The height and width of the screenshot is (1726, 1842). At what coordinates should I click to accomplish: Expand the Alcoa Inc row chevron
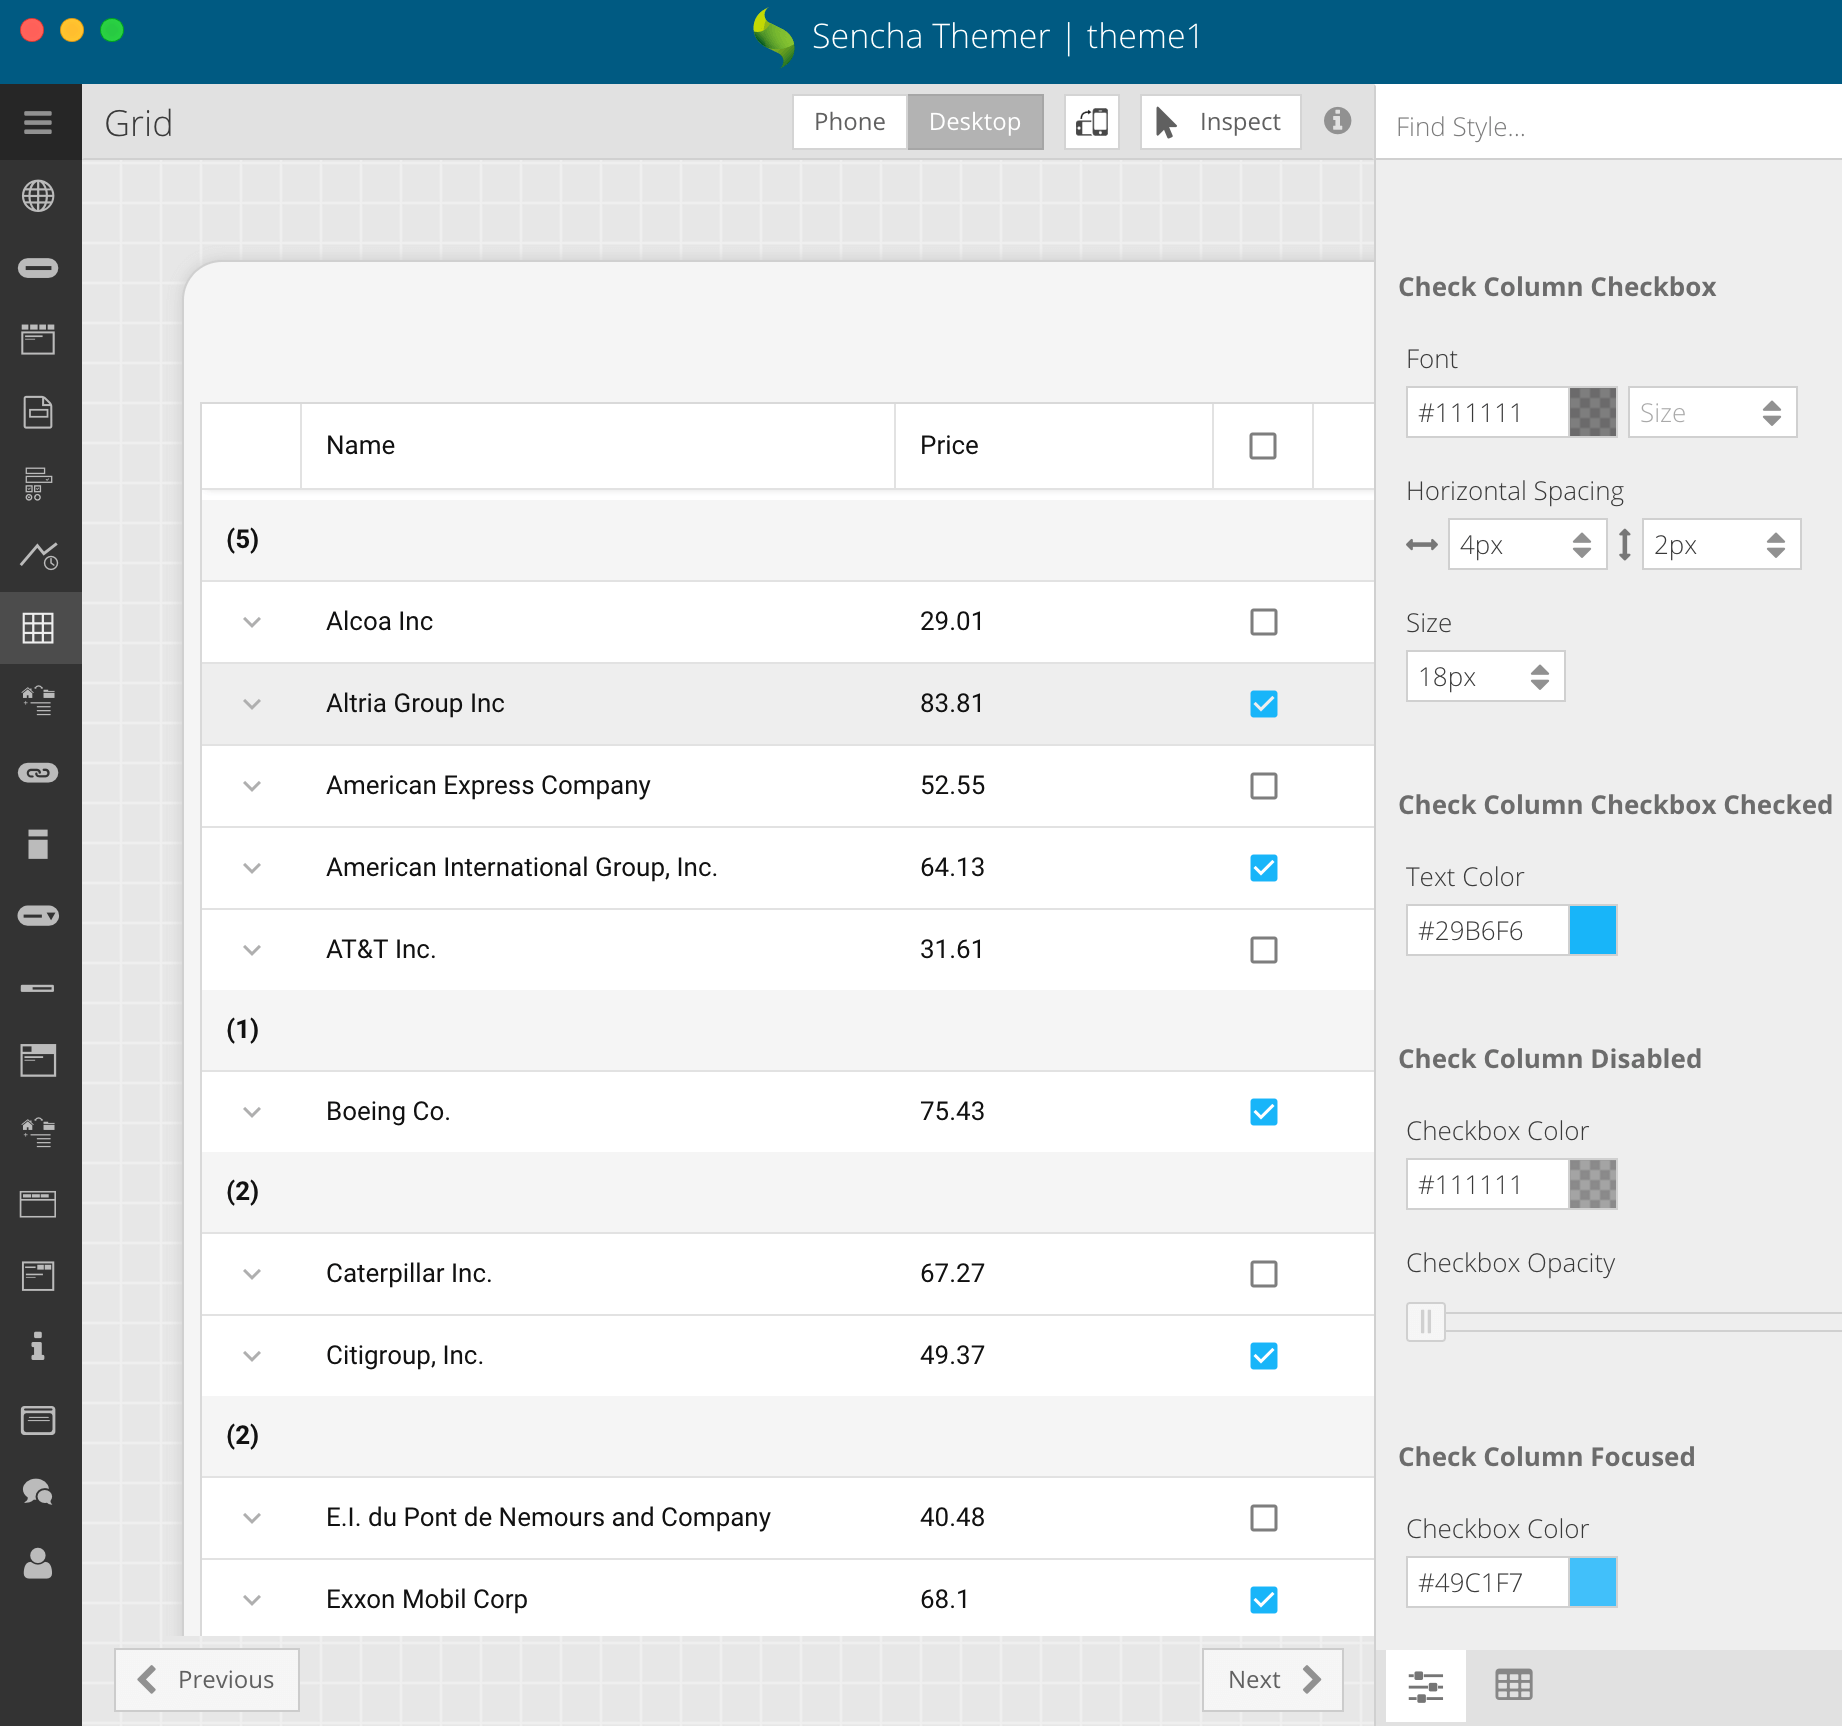point(252,622)
